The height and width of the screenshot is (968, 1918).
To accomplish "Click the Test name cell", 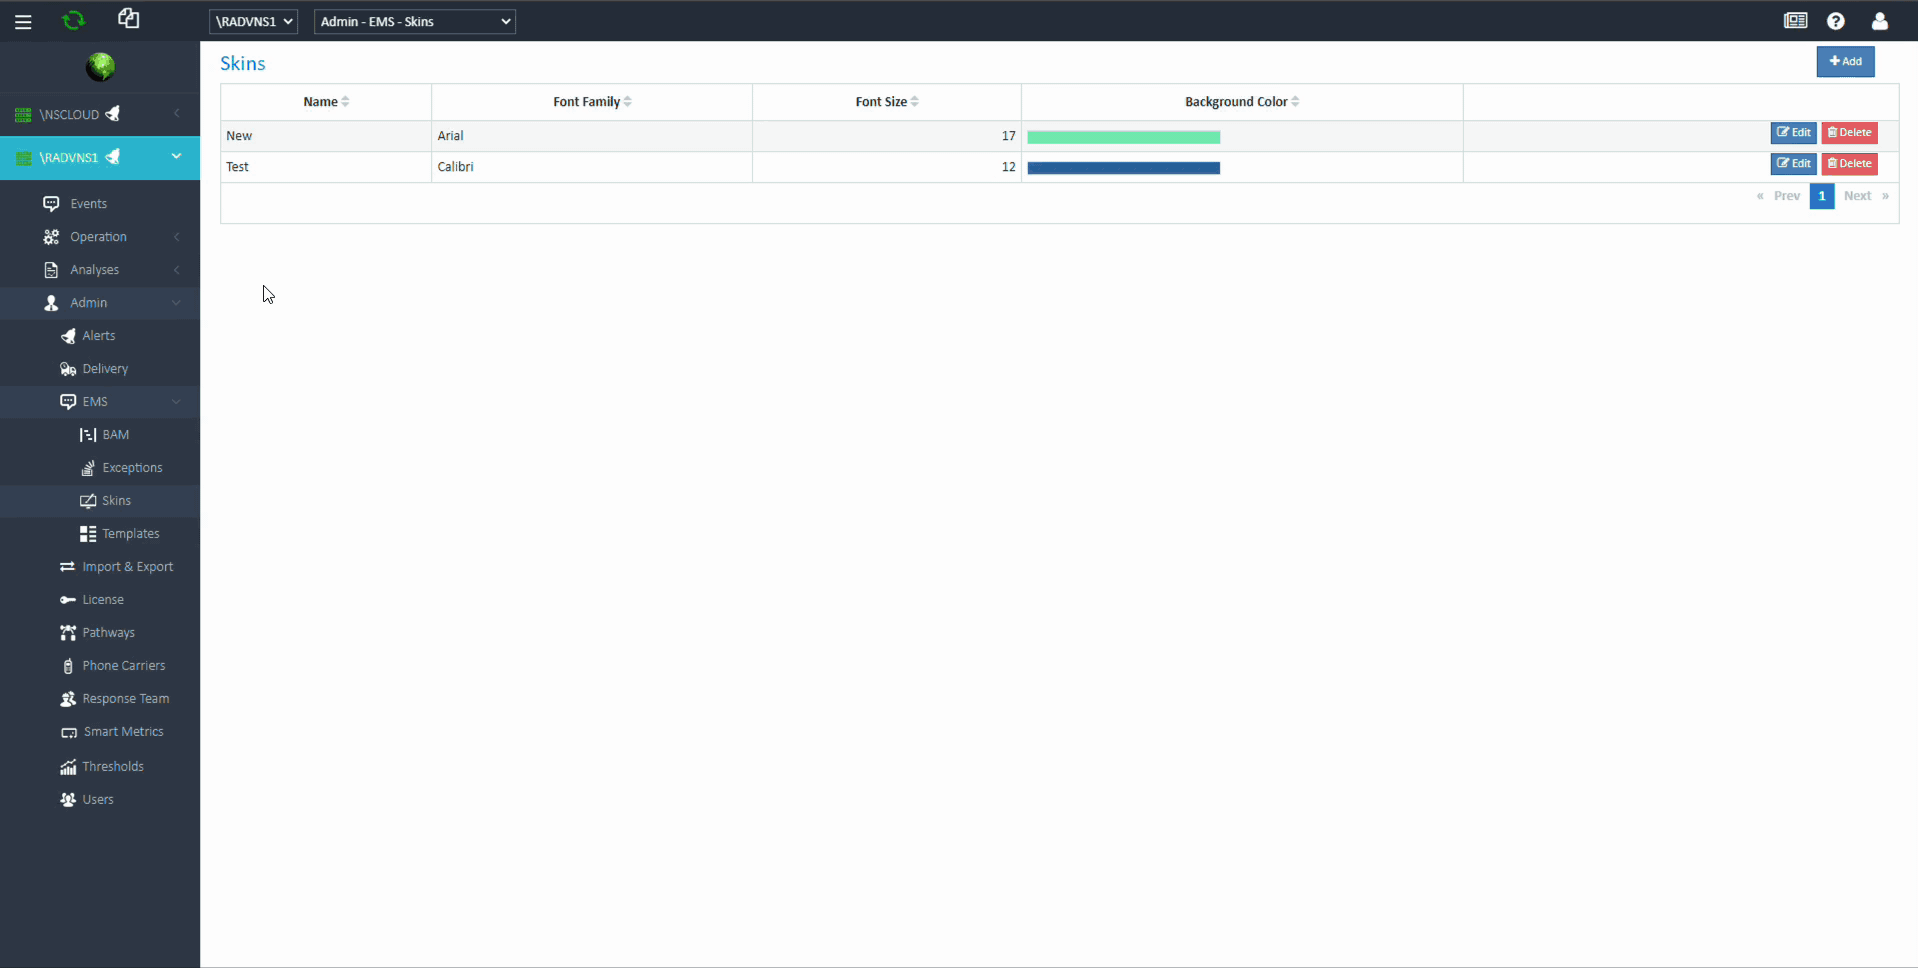I will (326, 167).
